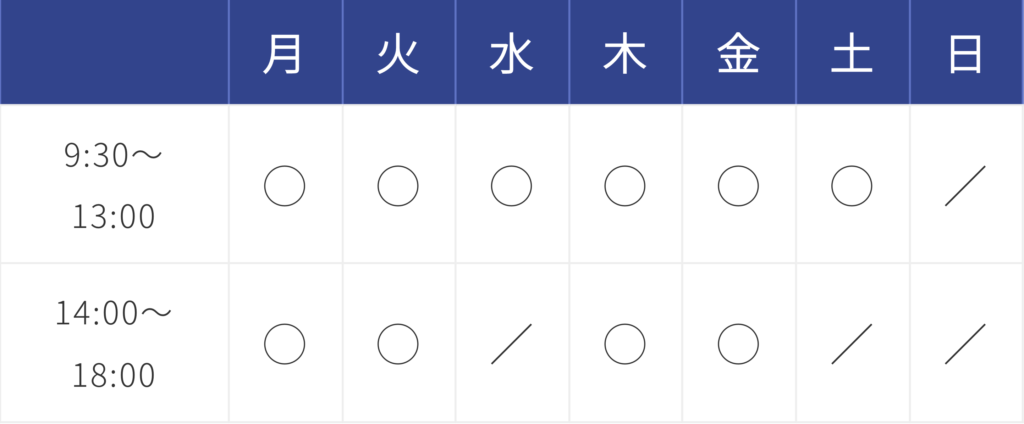Click the Saturday 土 column header
The image size is (1024, 424).
pos(852,56)
